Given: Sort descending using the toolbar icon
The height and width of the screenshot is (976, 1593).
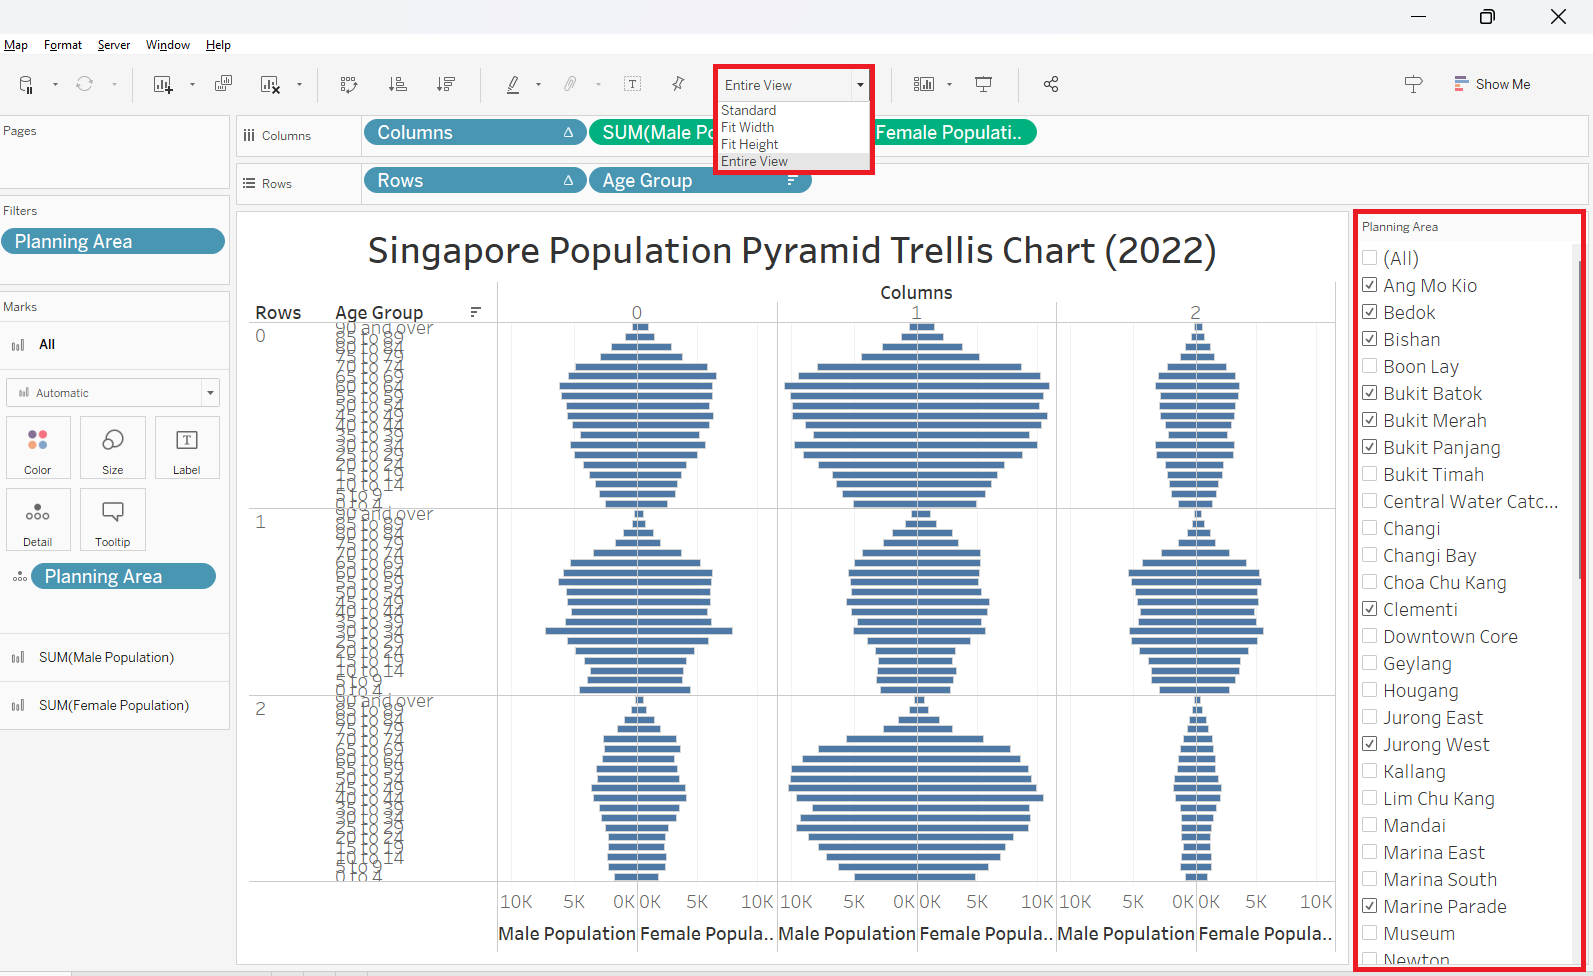Looking at the screenshot, I should coord(446,85).
